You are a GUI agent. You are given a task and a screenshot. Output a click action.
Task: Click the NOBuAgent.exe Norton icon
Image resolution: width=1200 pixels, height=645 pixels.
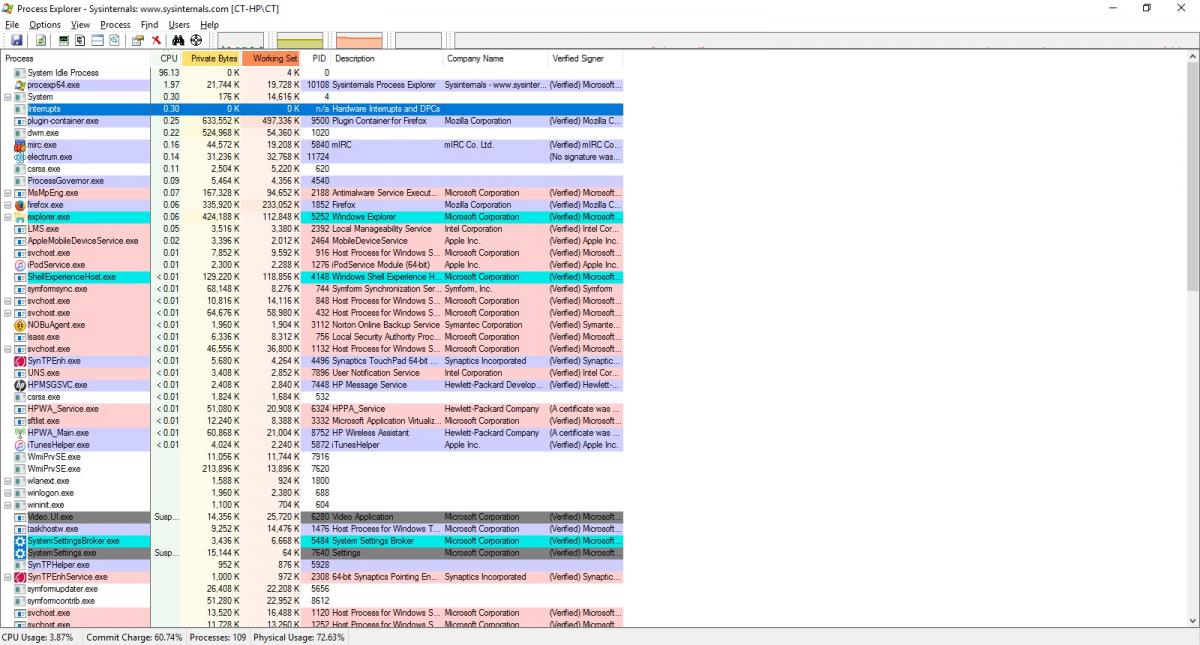coord(20,325)
